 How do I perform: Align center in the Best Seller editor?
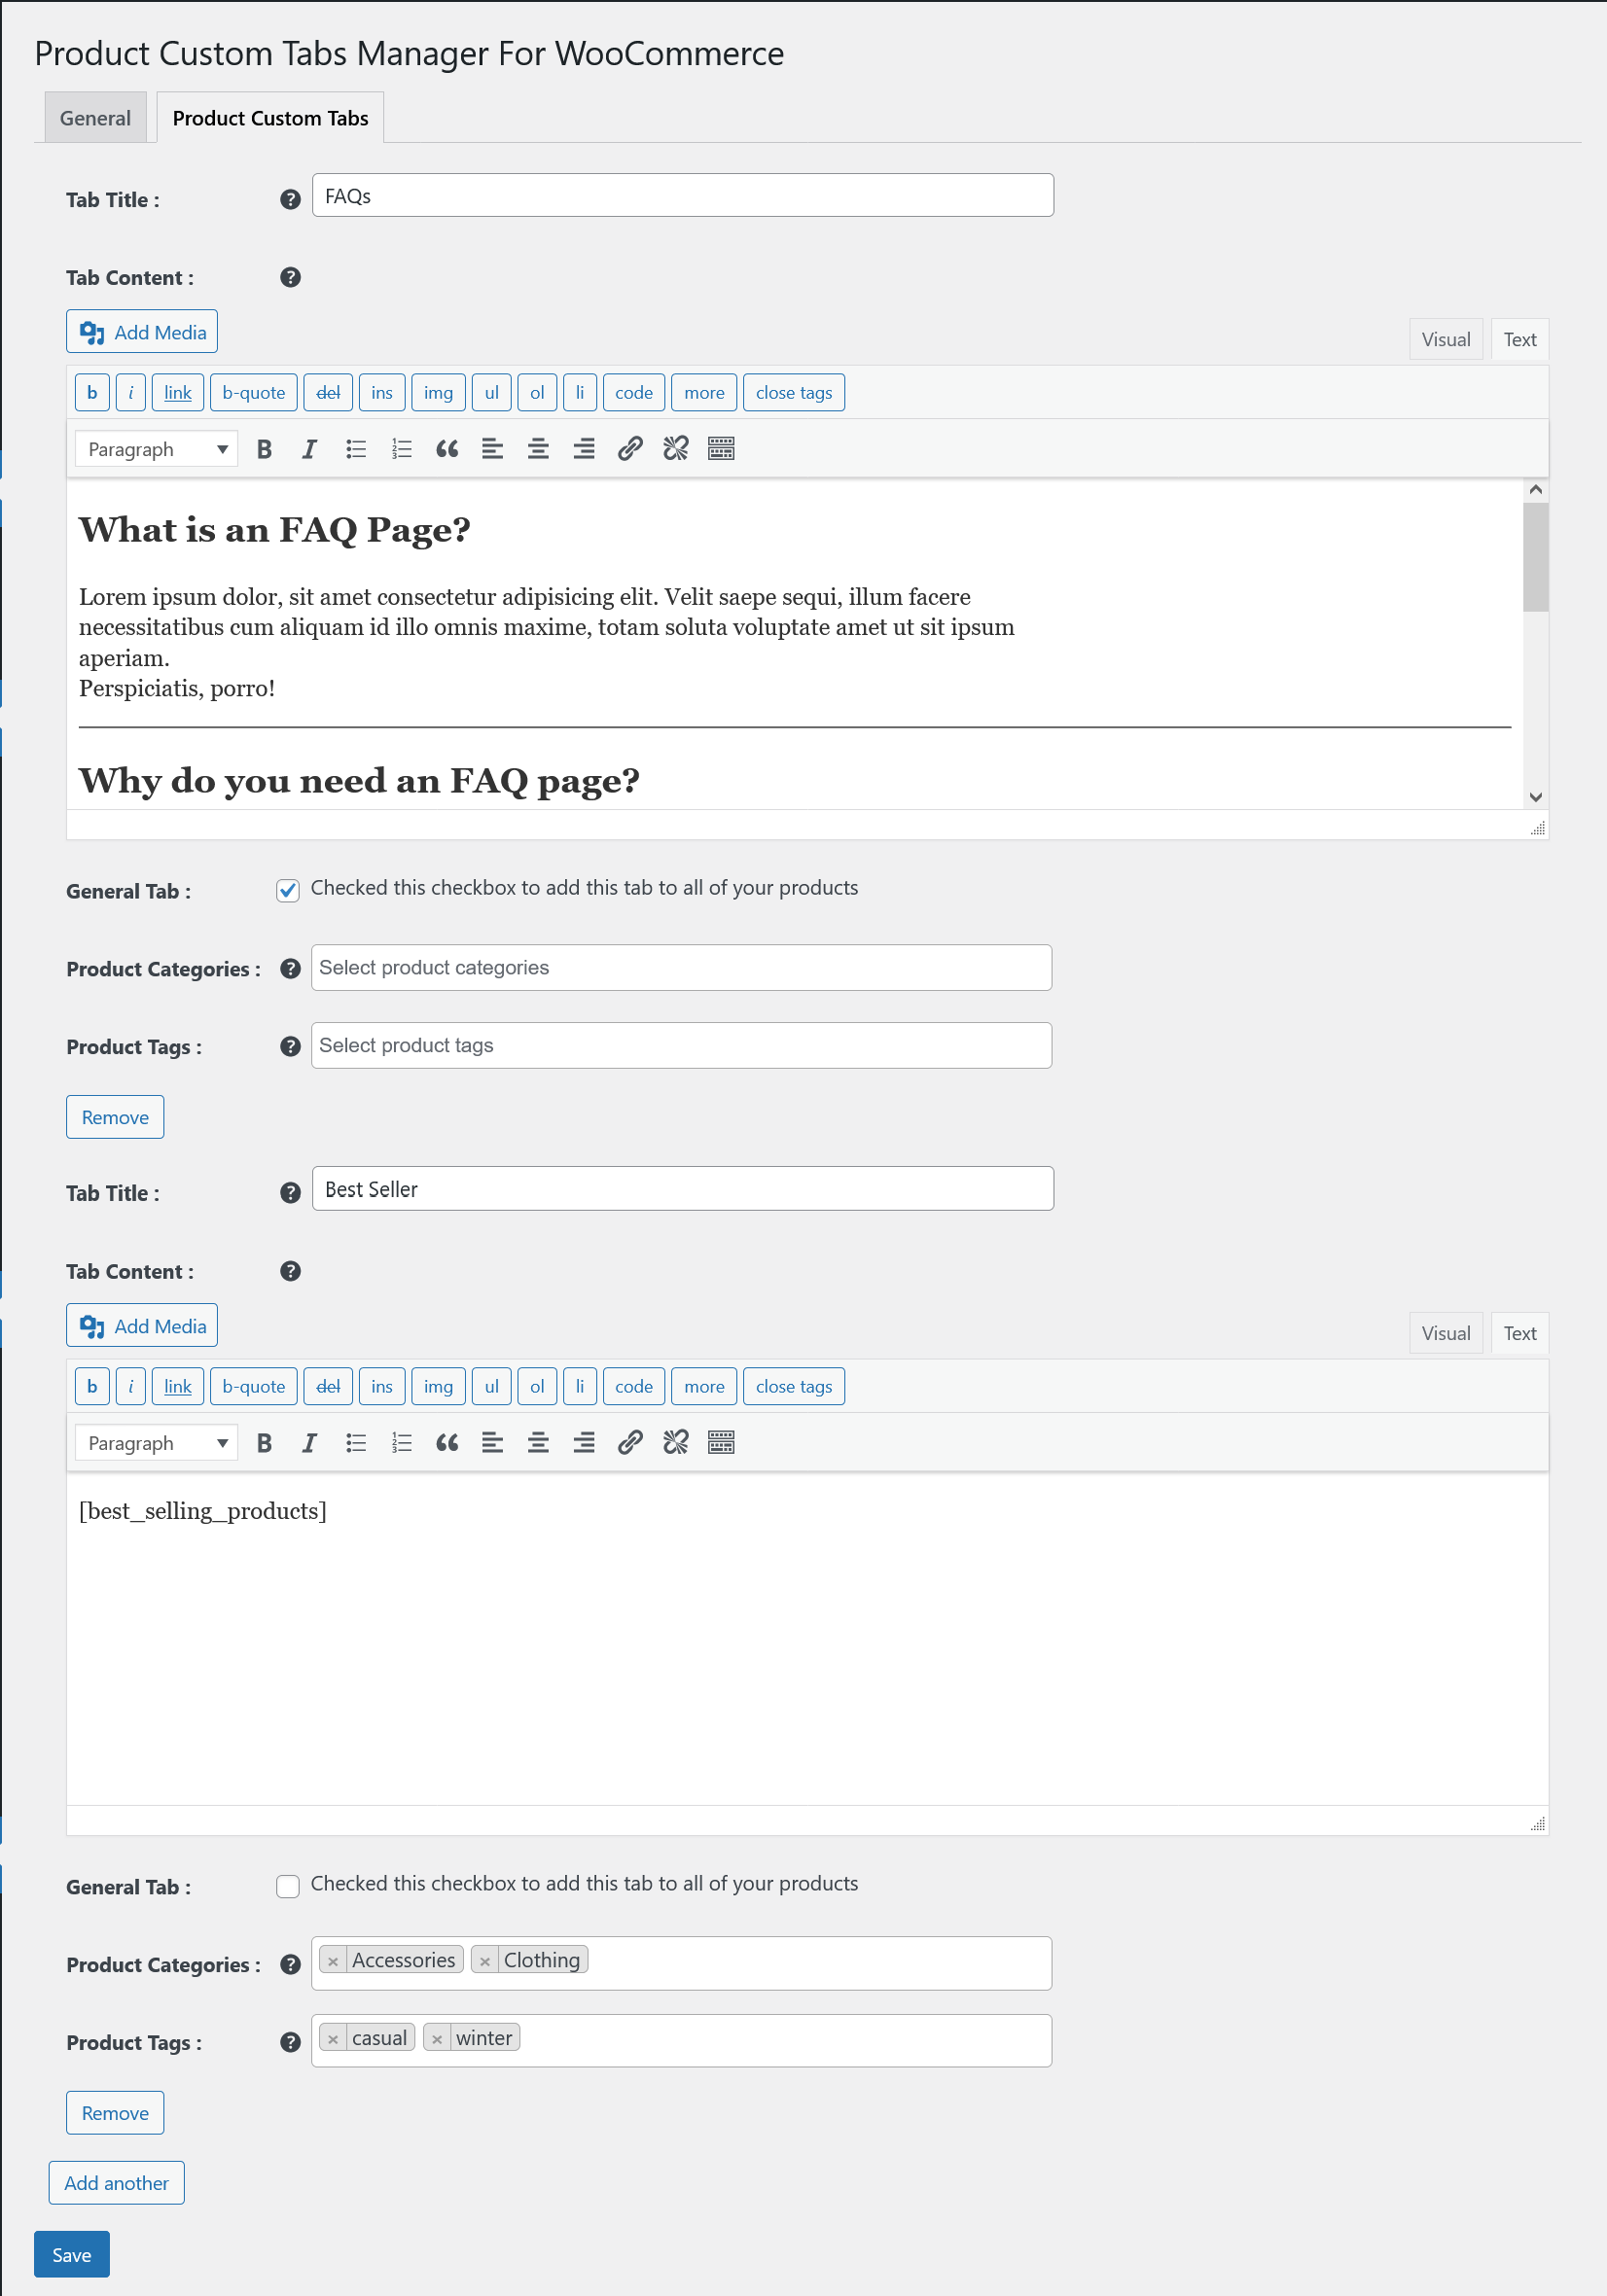pyautogui.click(x=538, y=1442)
